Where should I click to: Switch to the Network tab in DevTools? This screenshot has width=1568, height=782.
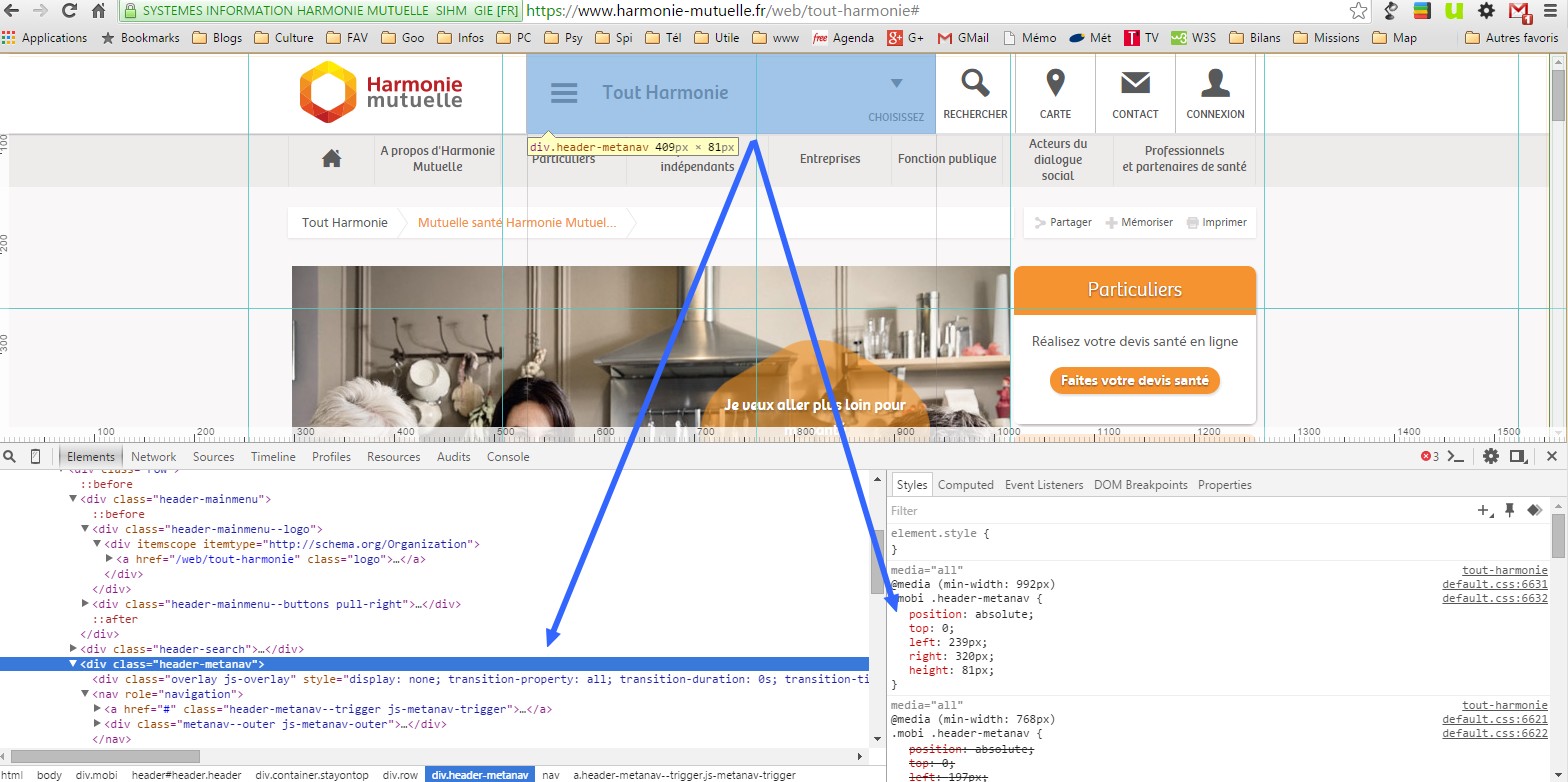tap(153, 457)
